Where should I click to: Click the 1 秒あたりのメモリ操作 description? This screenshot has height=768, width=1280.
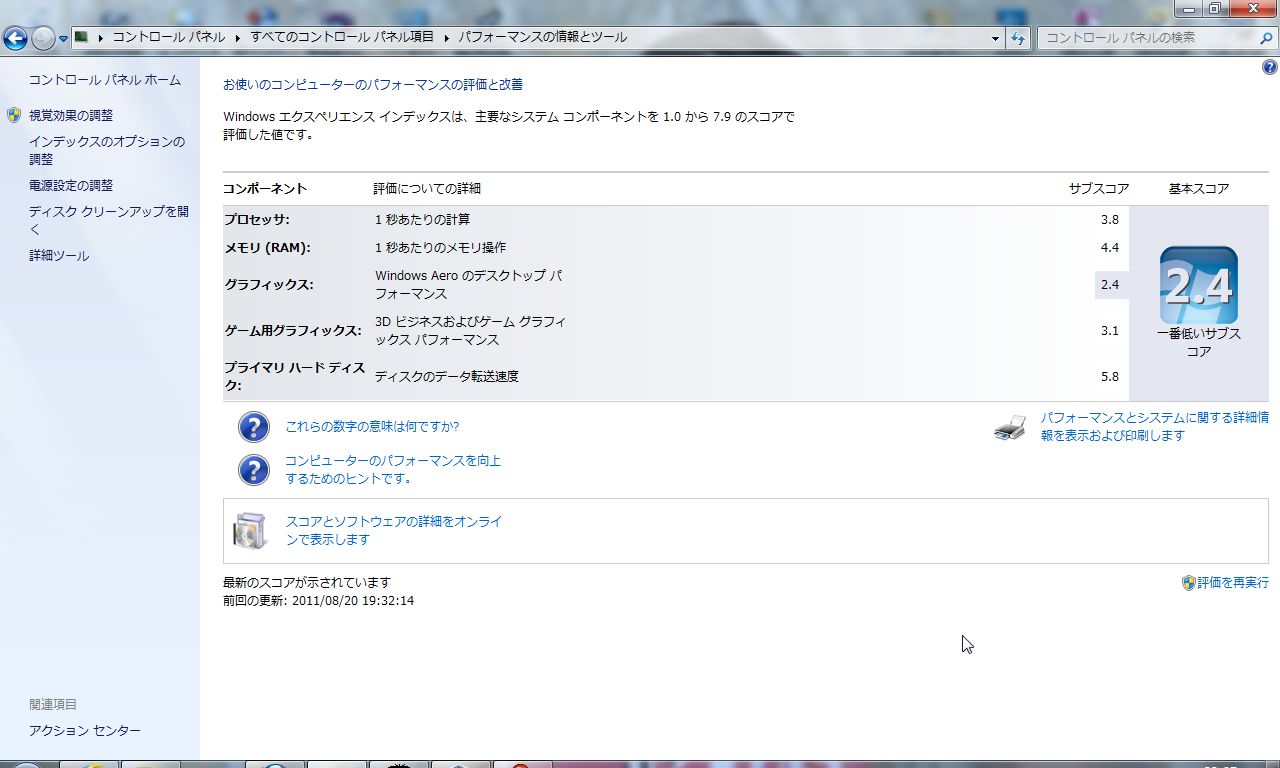click(x=440, y=248)
